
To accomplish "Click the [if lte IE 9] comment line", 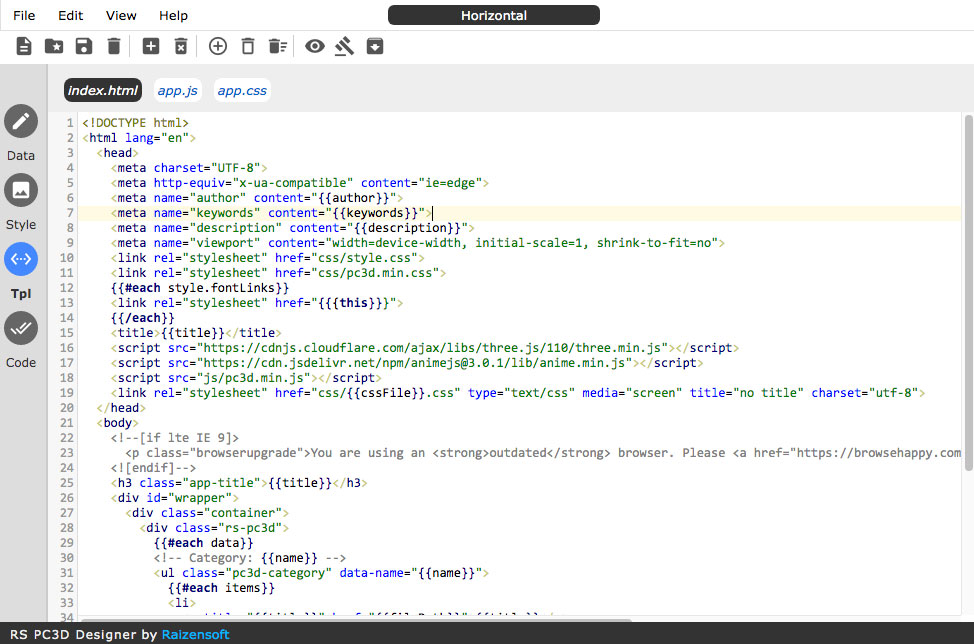I will 175,438.
